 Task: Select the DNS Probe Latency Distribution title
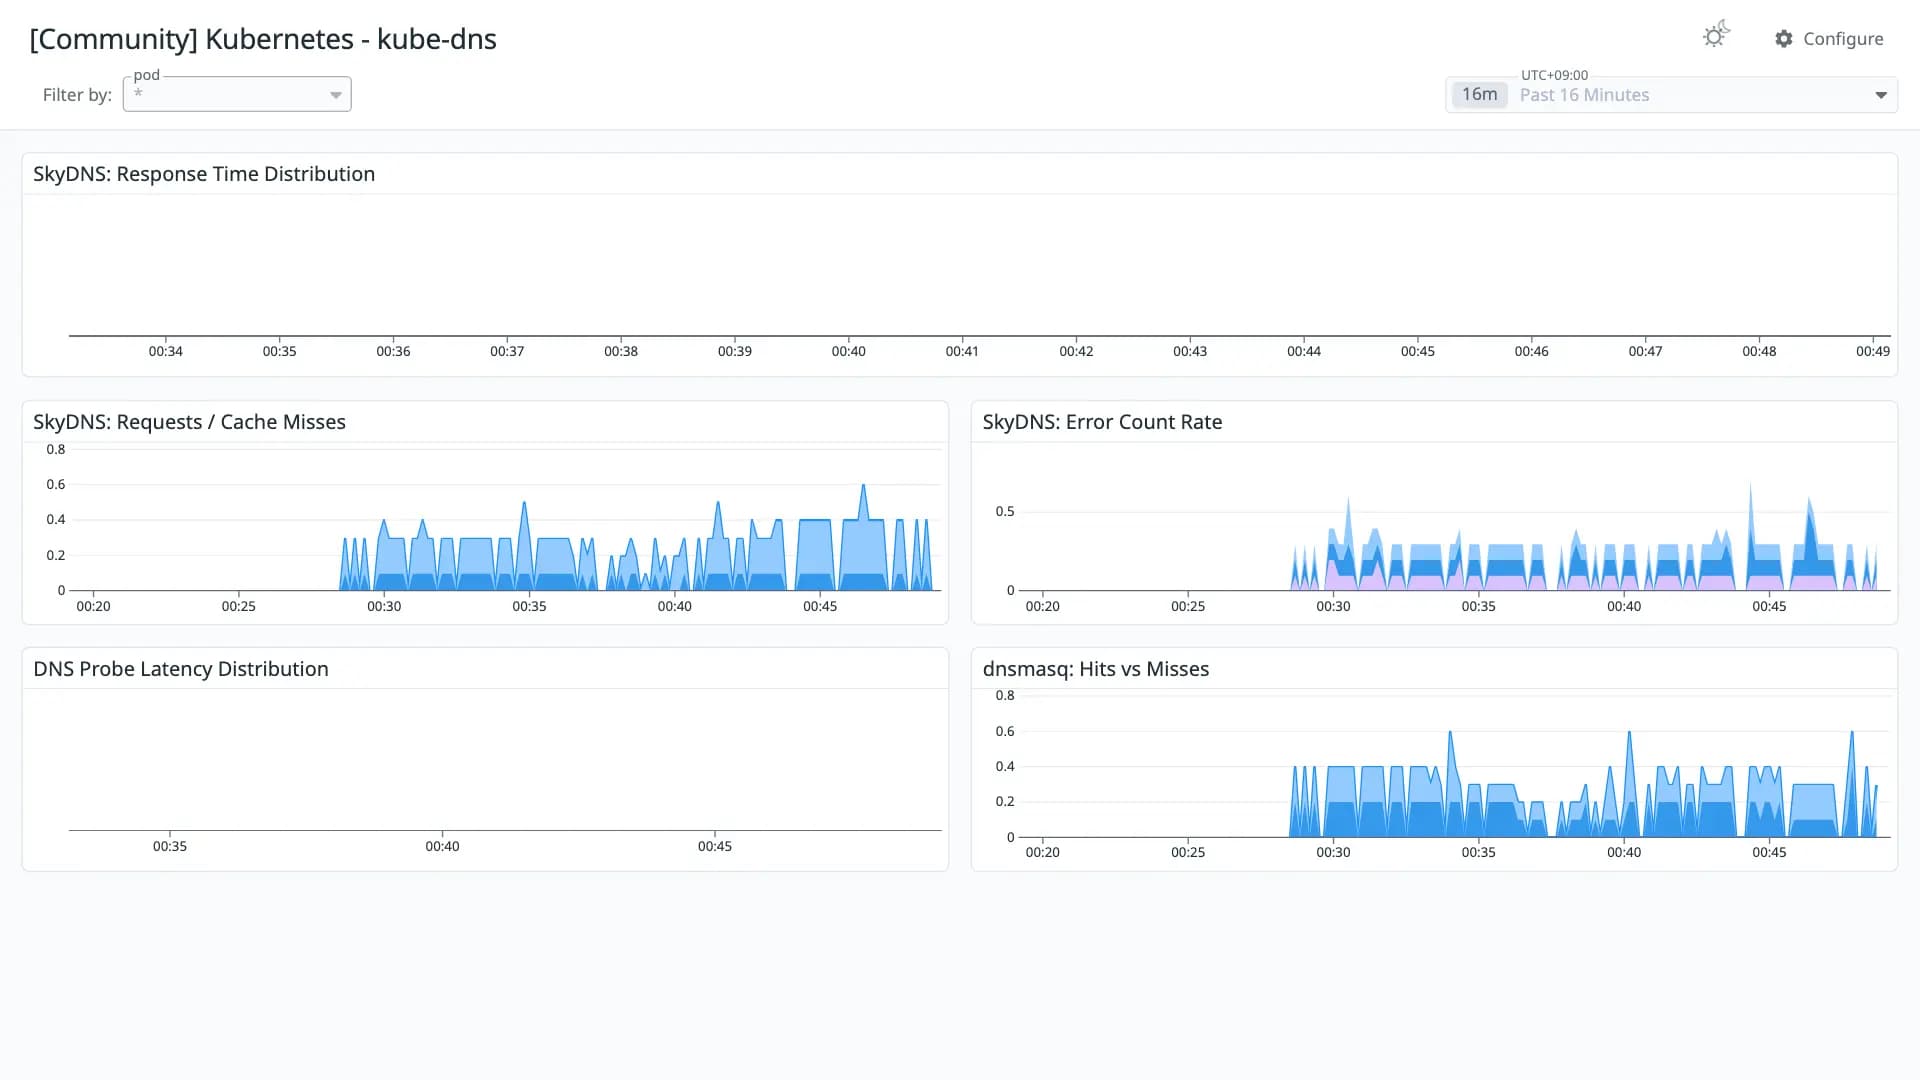(181, 668)
